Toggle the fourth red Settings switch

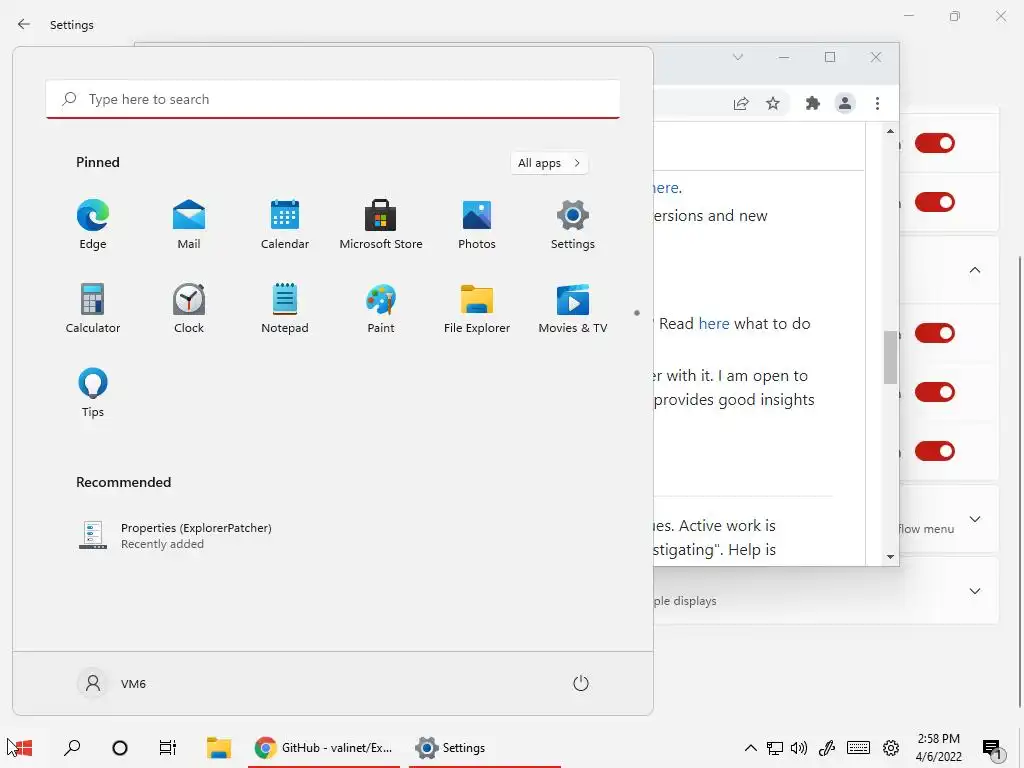tap(935, 392)
